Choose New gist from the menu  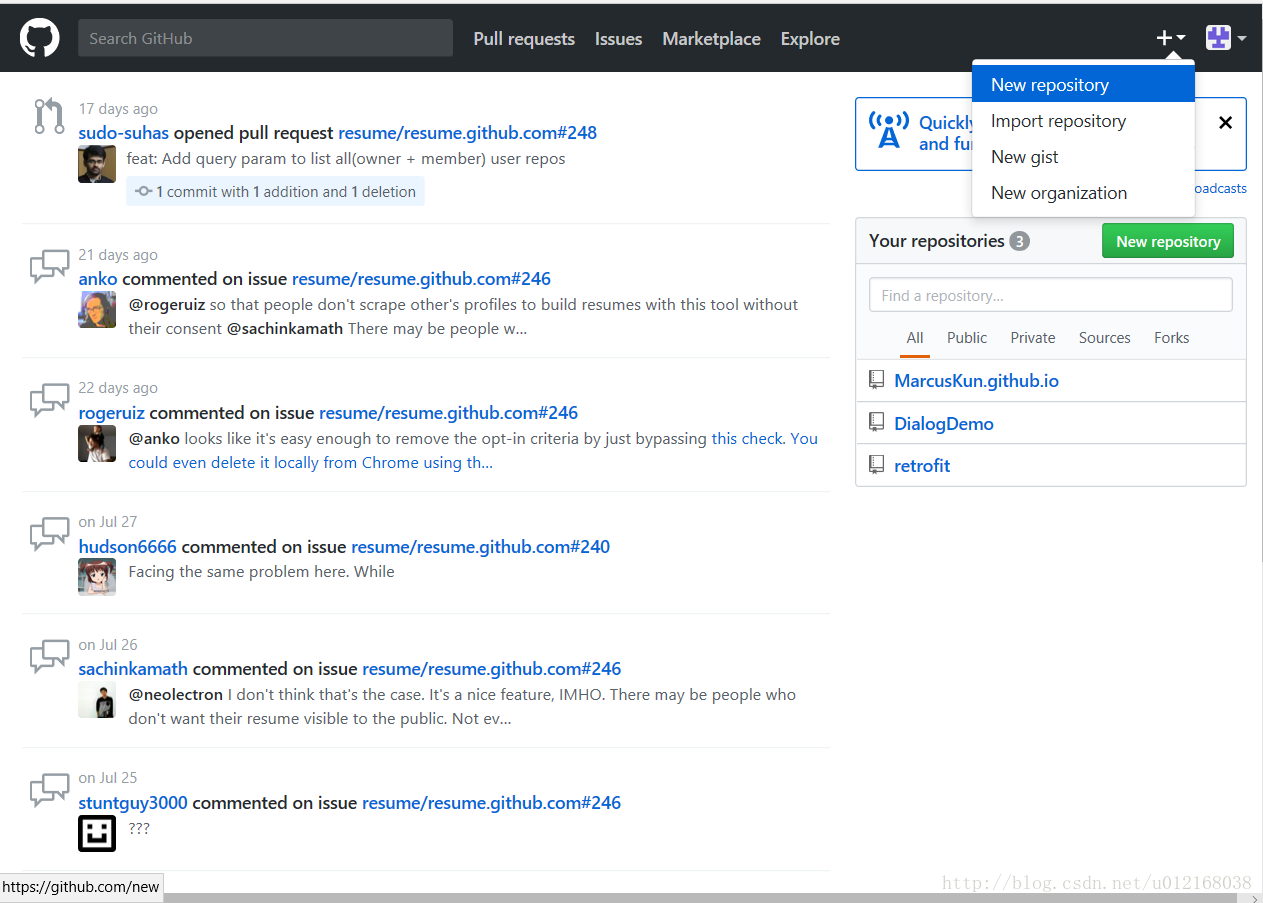1083,157
